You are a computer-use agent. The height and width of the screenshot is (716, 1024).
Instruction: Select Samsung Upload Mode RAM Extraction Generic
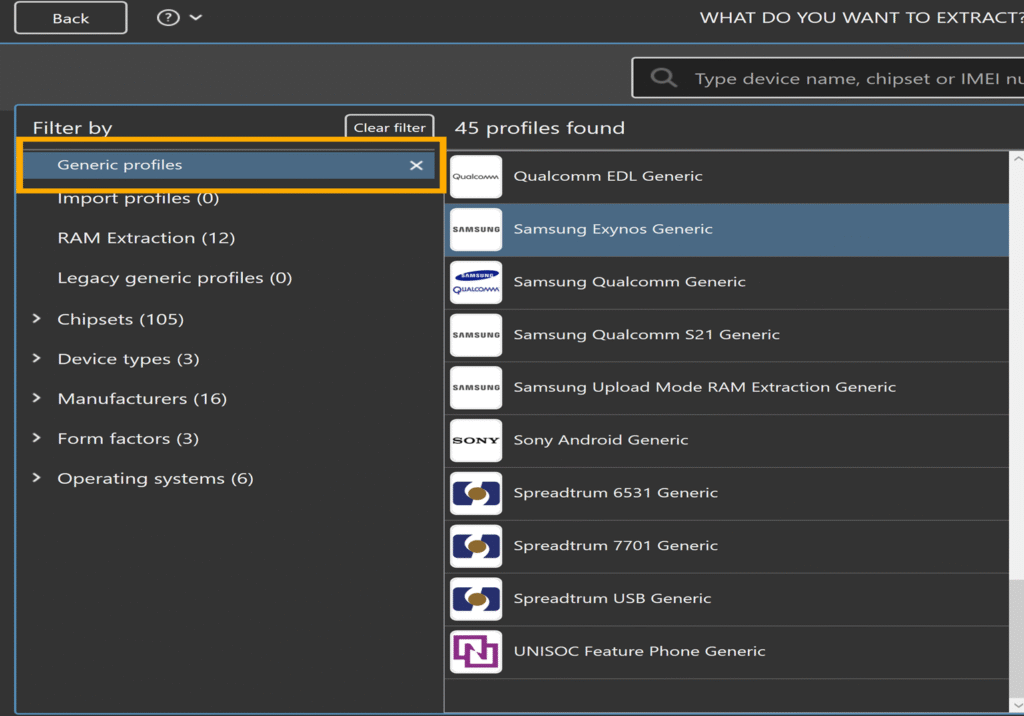(x=704, y=387)
